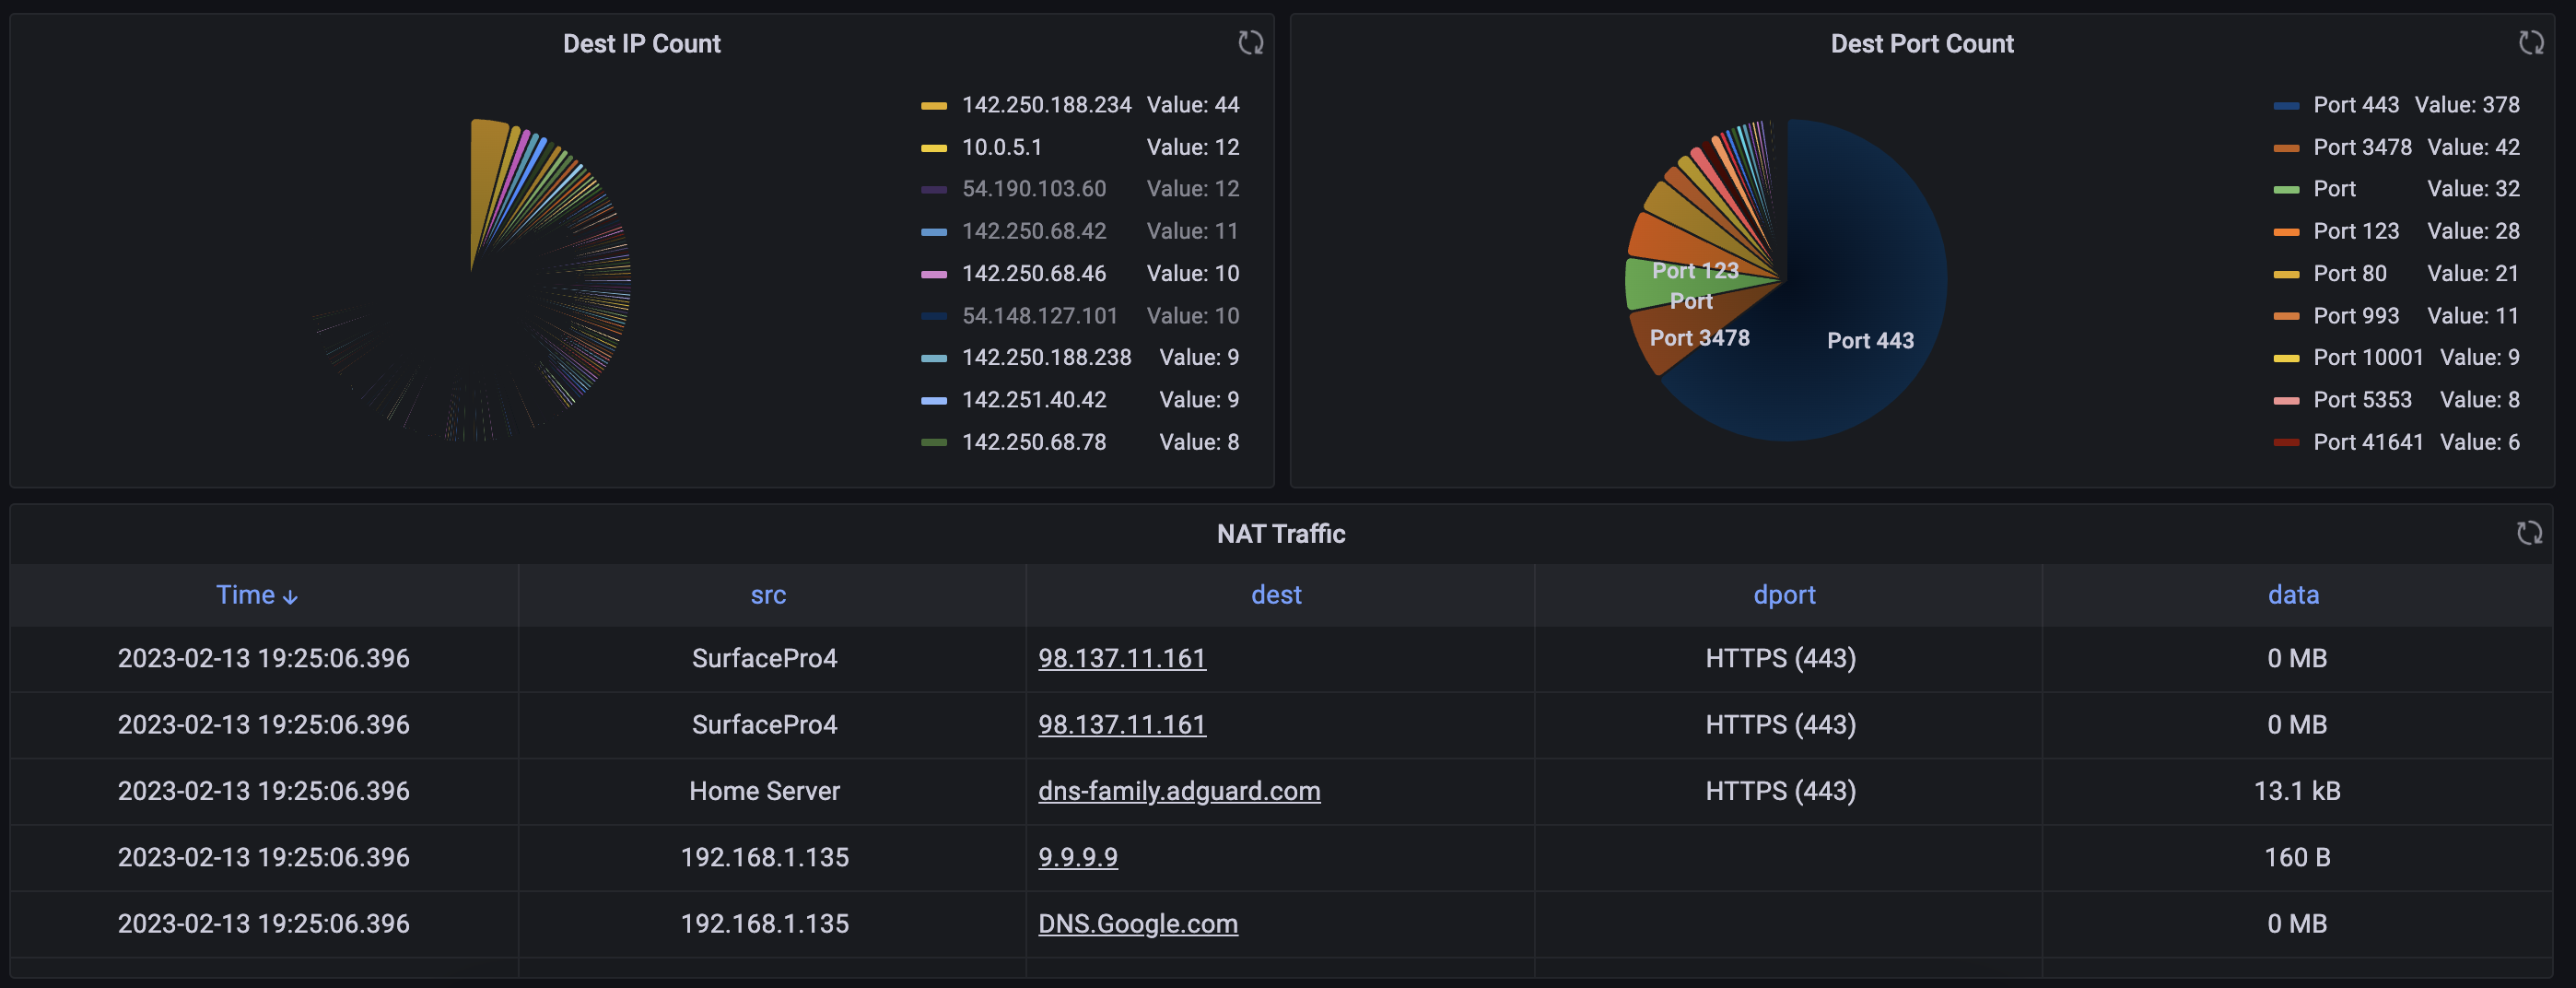Click the Port 123 pie slice label

click(x=1694, y=270)
